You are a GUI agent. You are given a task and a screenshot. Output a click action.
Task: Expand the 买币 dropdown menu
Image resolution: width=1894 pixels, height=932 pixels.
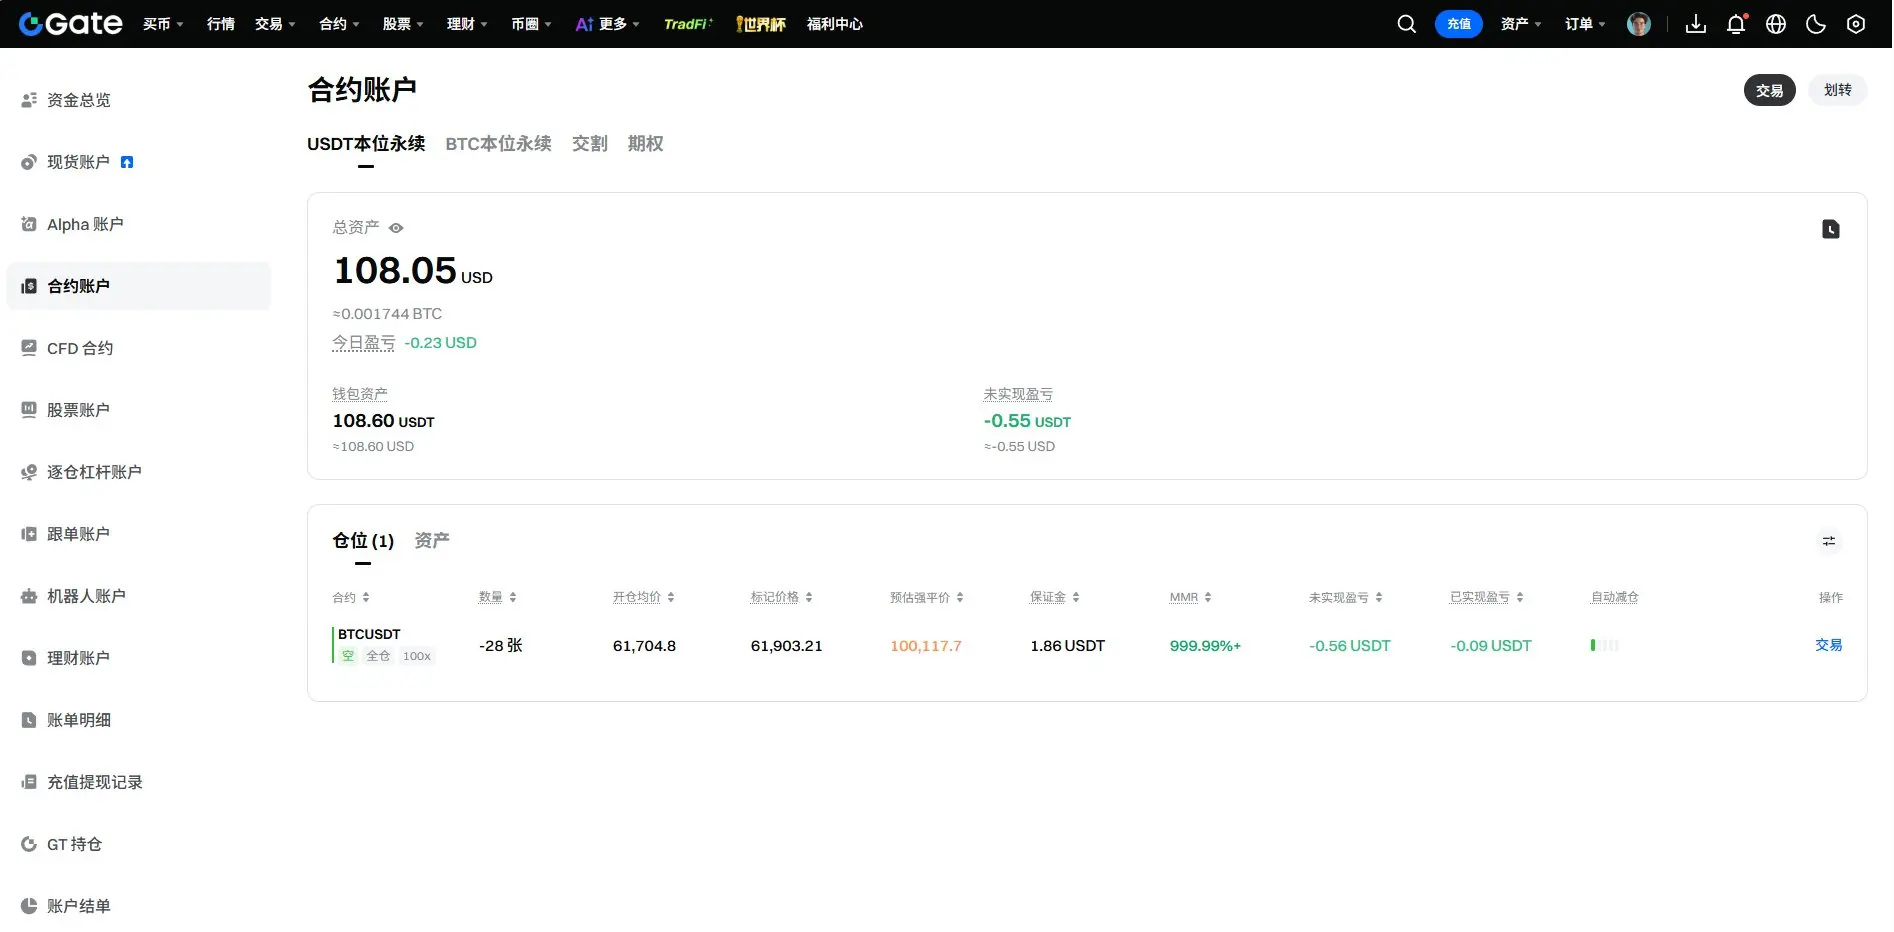163,24
